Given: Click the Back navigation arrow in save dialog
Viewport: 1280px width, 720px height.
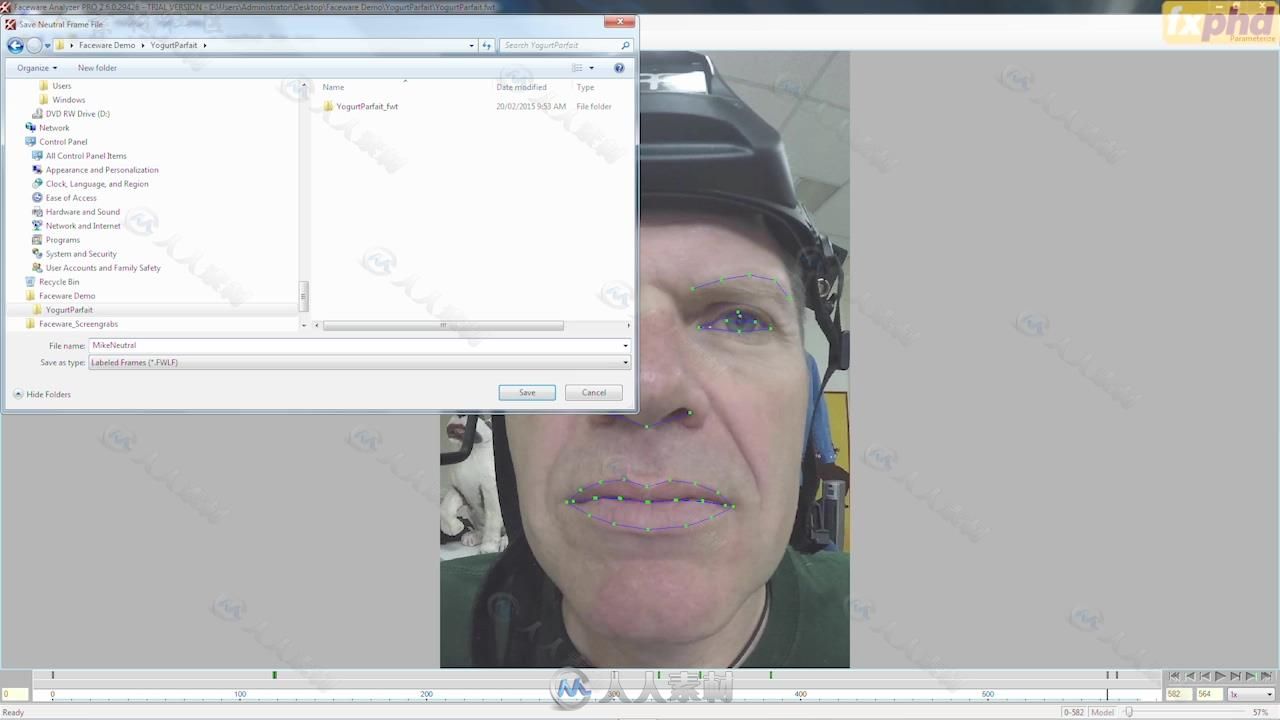Looking at the screenshot, I should (x=15, y=45).
